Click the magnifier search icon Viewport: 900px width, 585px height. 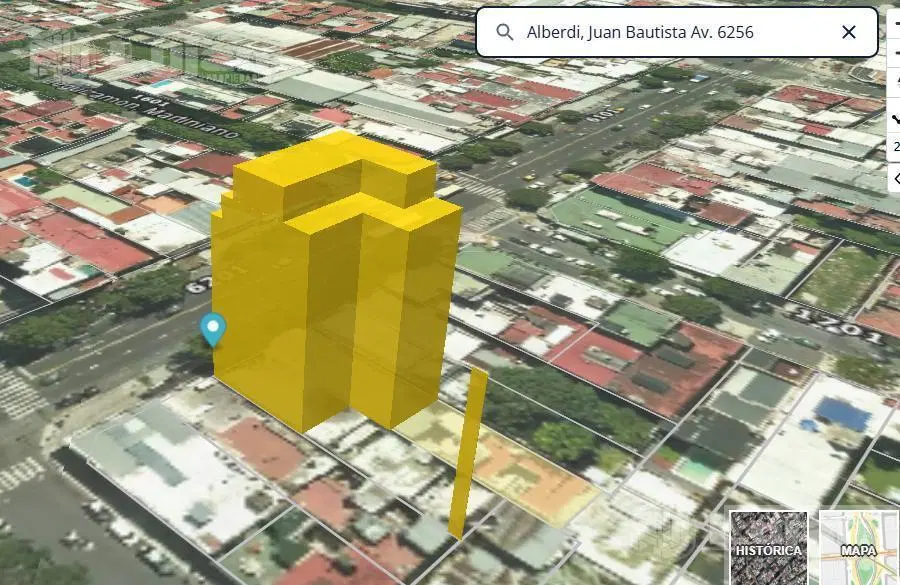(x=505, y=32)
